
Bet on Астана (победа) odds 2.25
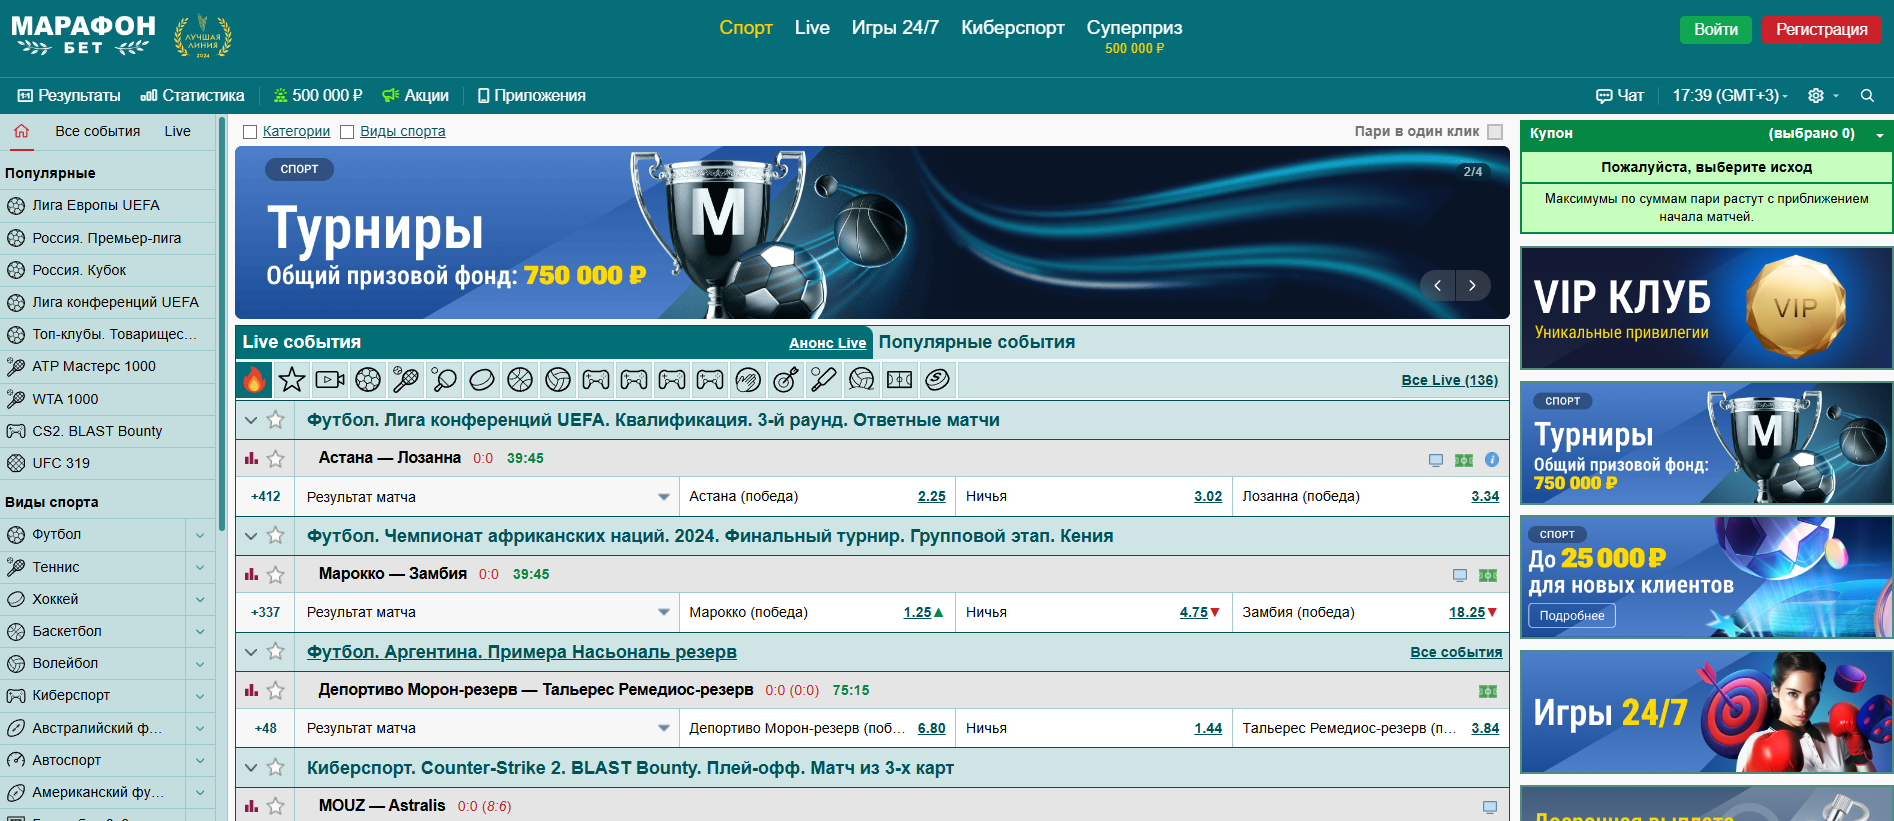(x=932, y=497)
